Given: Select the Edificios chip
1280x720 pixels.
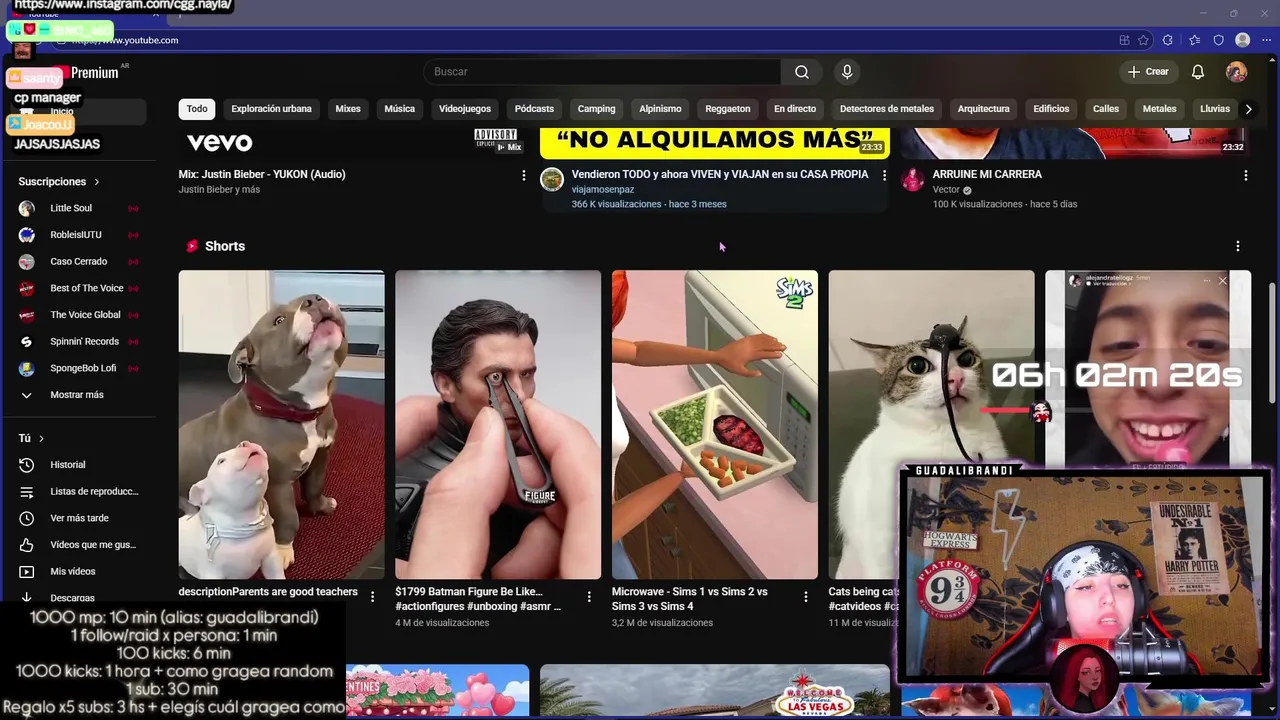Looking at the screenshot, I should pos(1051,109).
